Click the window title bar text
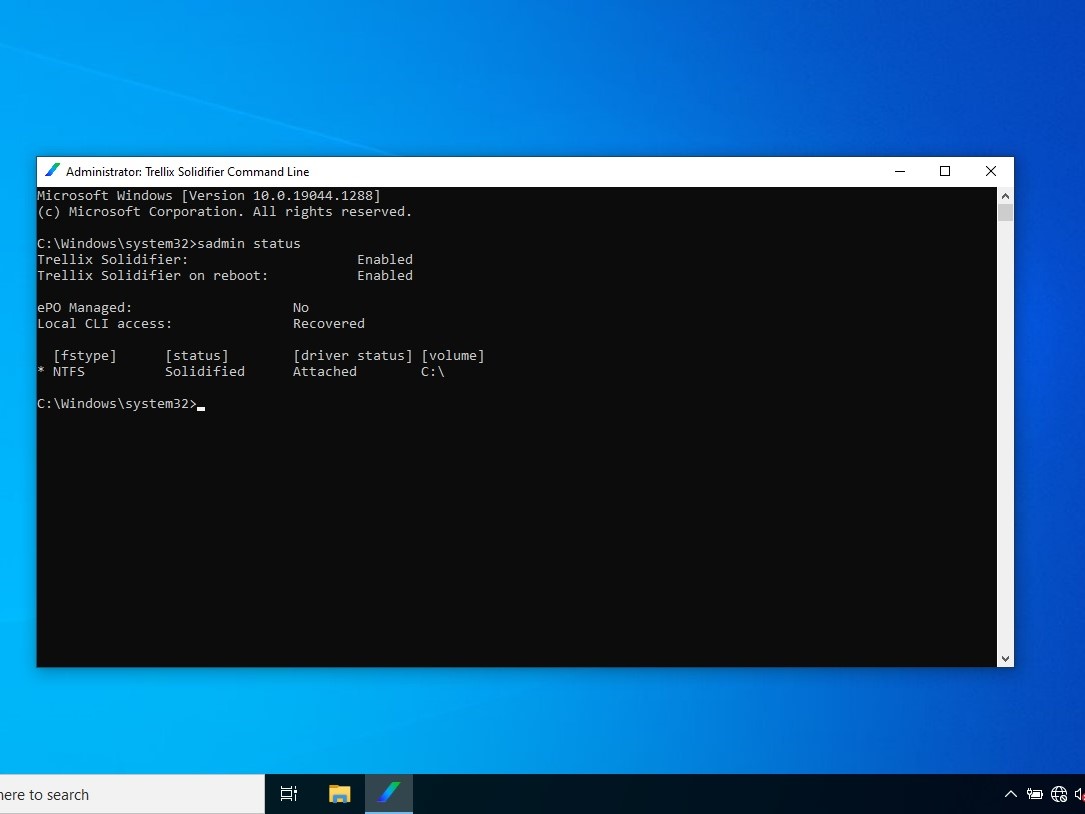 tap(188, 171)
